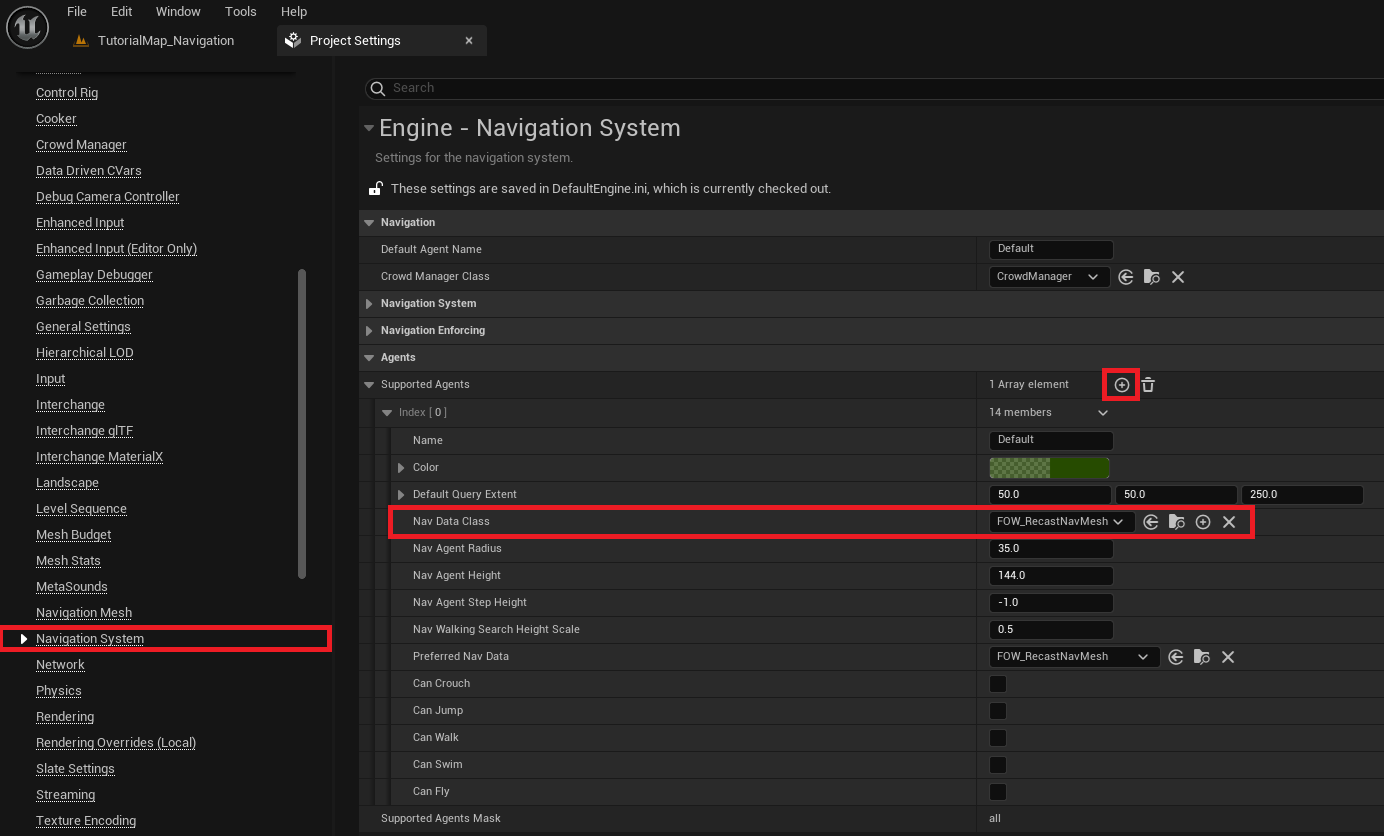Image resolution: width=1384 pixels, height=836 pixels.
Task: Enable the Can Jump checkbox
Action: pos(998,711)
